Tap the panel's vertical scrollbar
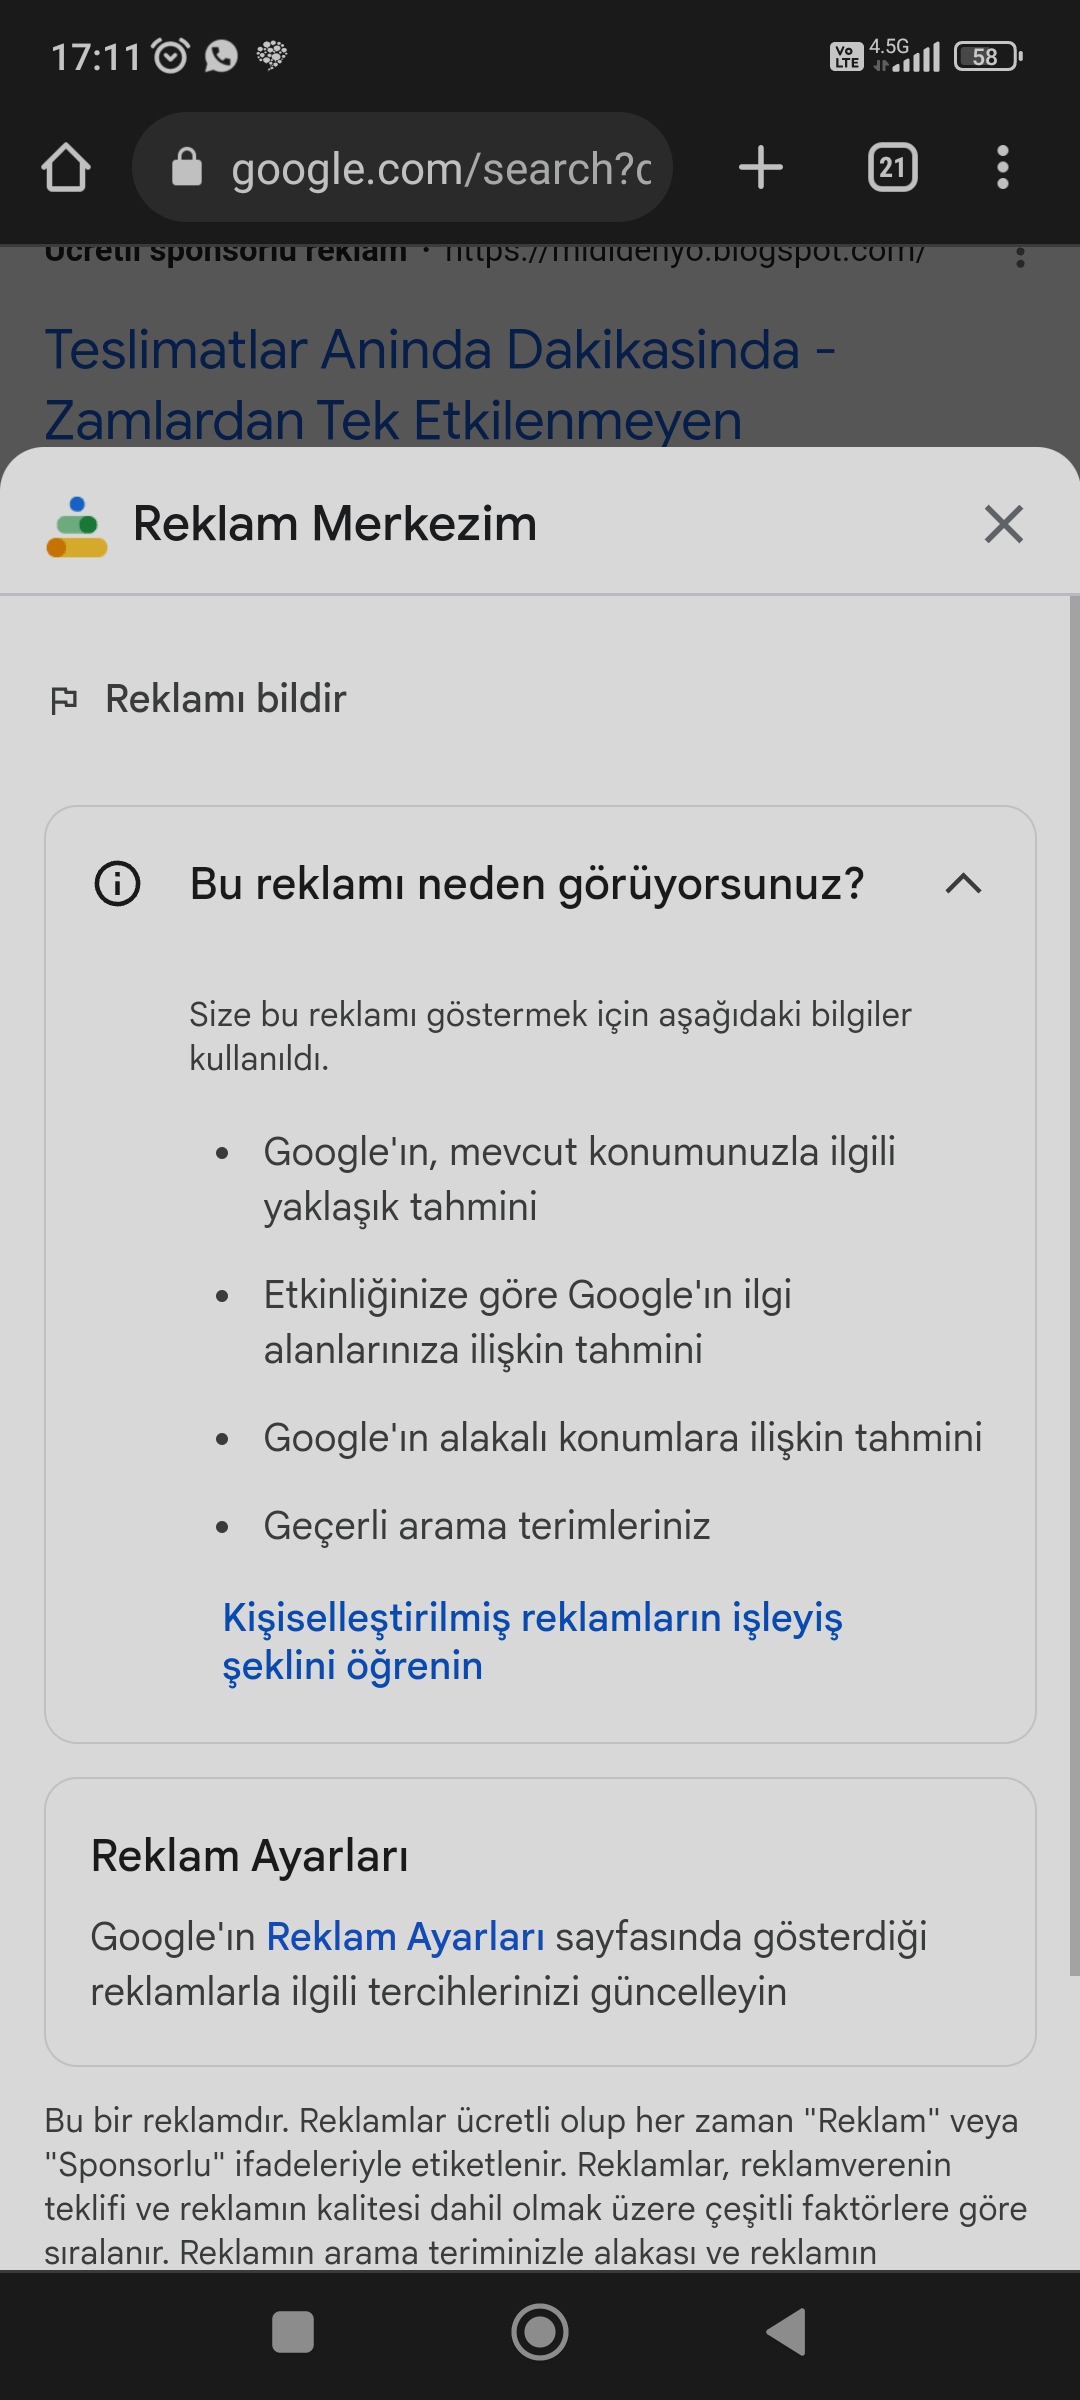1080x2400 pixels. point(1074,1286)
